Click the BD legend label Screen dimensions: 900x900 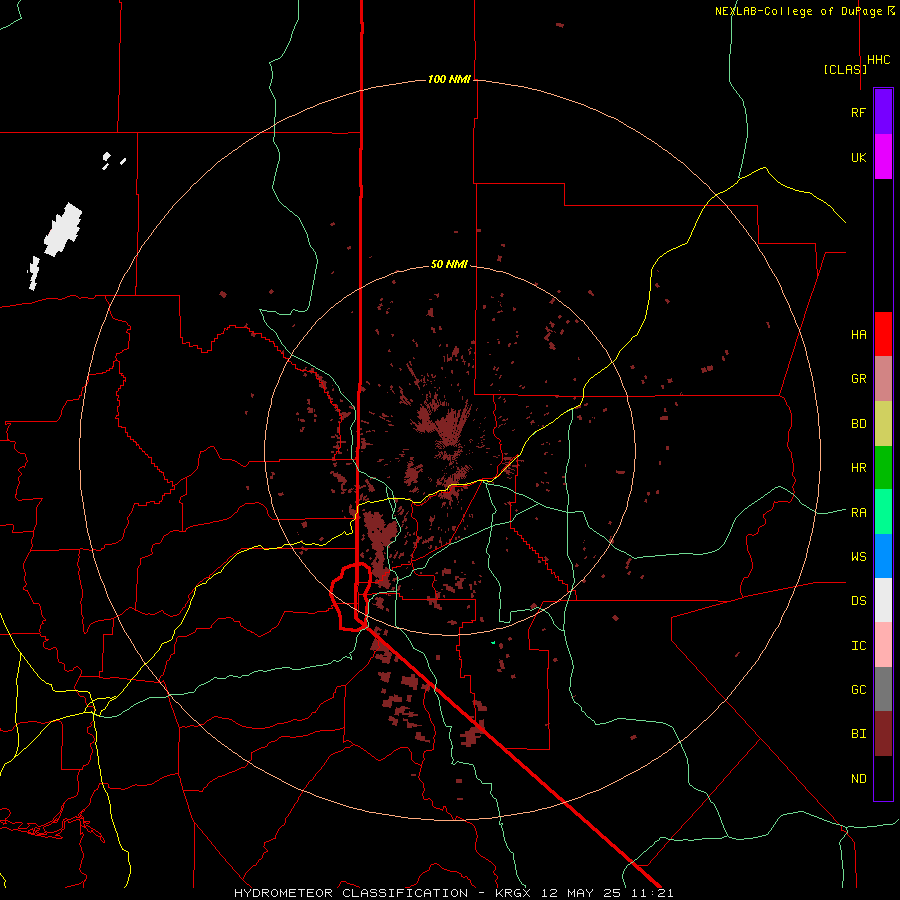(x=858, y=424)
